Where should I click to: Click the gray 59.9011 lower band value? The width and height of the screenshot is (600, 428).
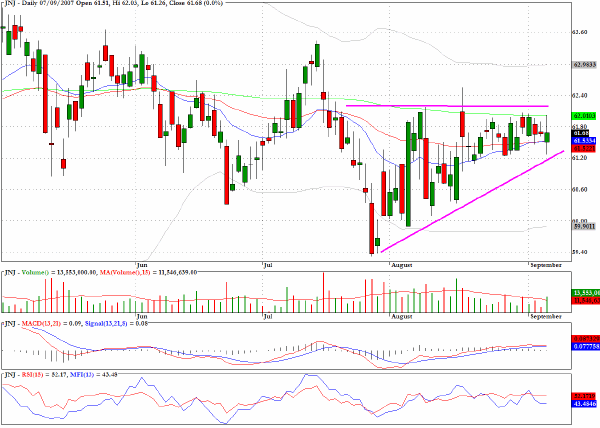click(585, 226)
